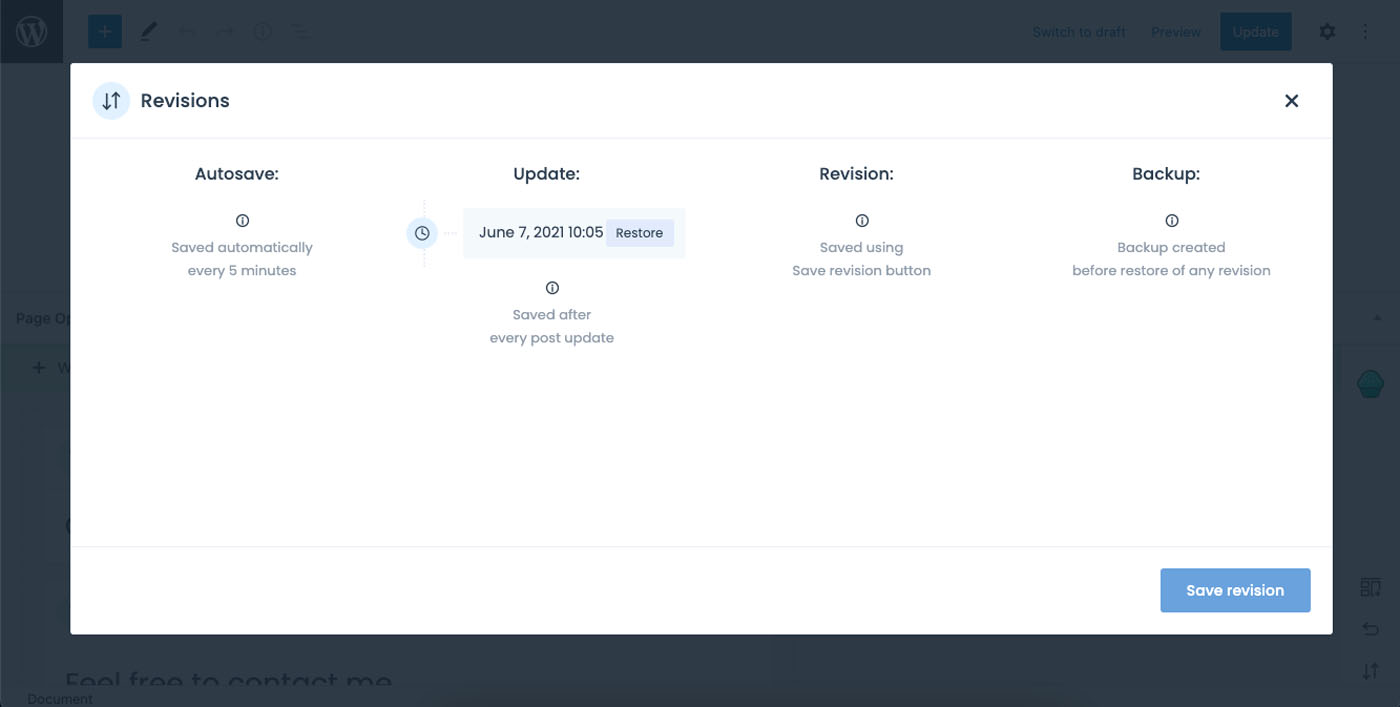This screenshot has height=707, width=1400.
Task: Collapse the Page Options panel arrow
Action: point(1377,318)
